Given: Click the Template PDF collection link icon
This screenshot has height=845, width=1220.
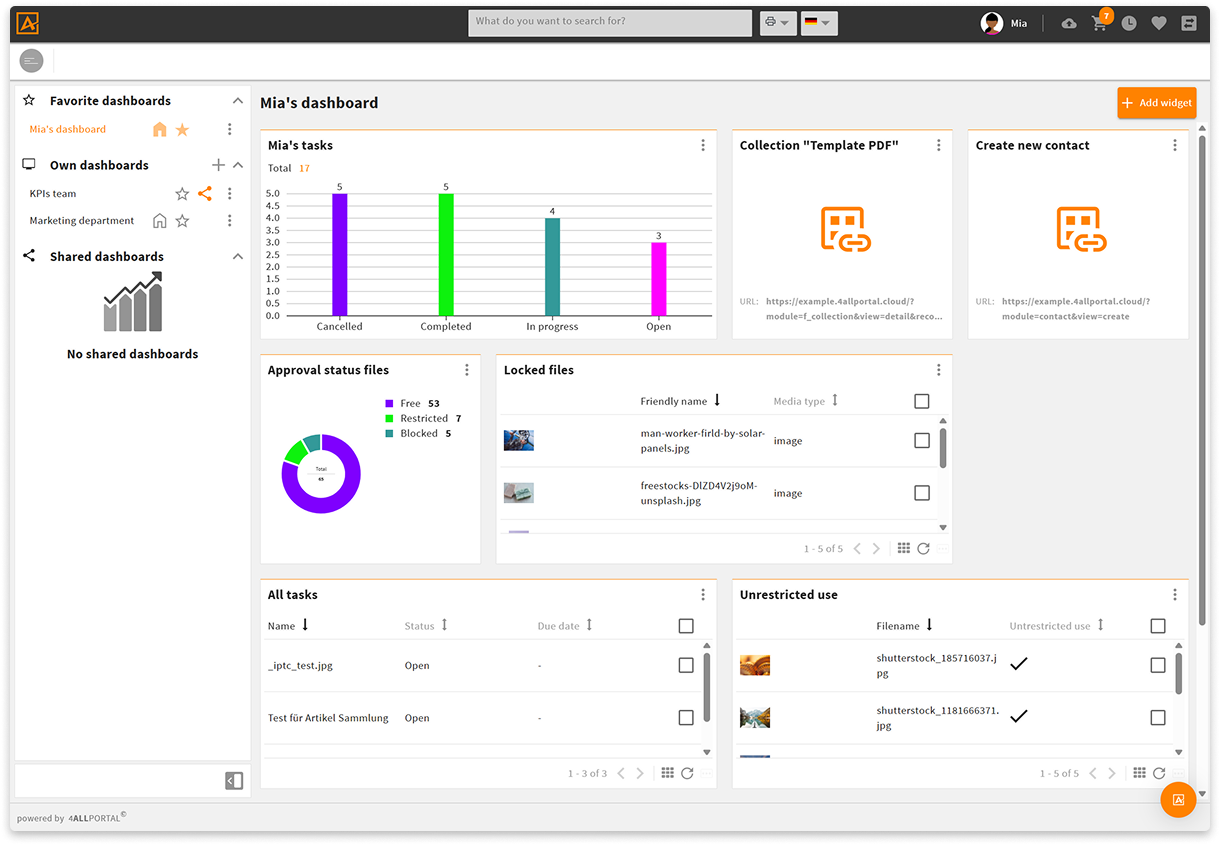Looking at the screenshot, I should 846,229.
